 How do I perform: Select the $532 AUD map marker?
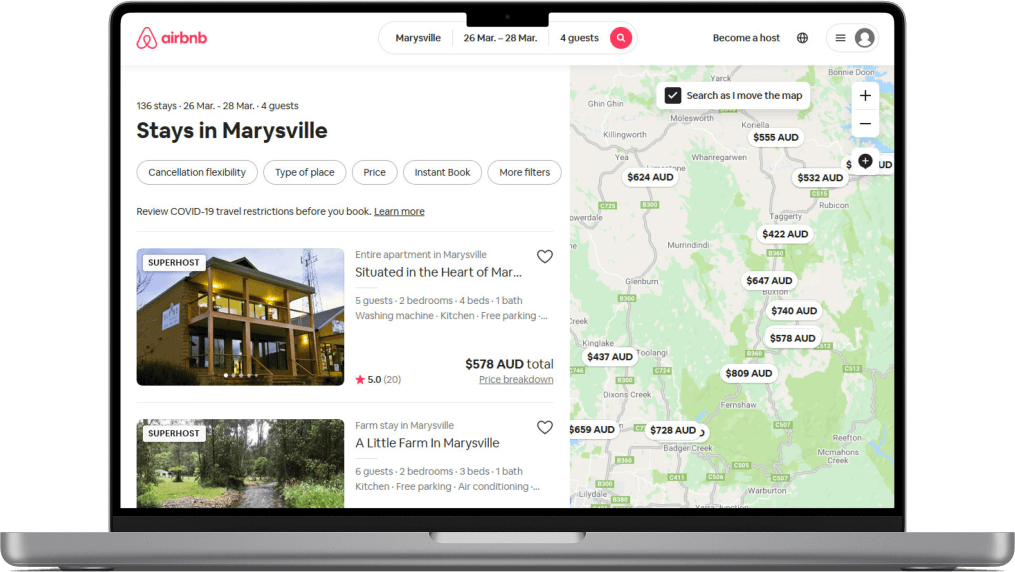pyautogui.click(x=820, y=178)
